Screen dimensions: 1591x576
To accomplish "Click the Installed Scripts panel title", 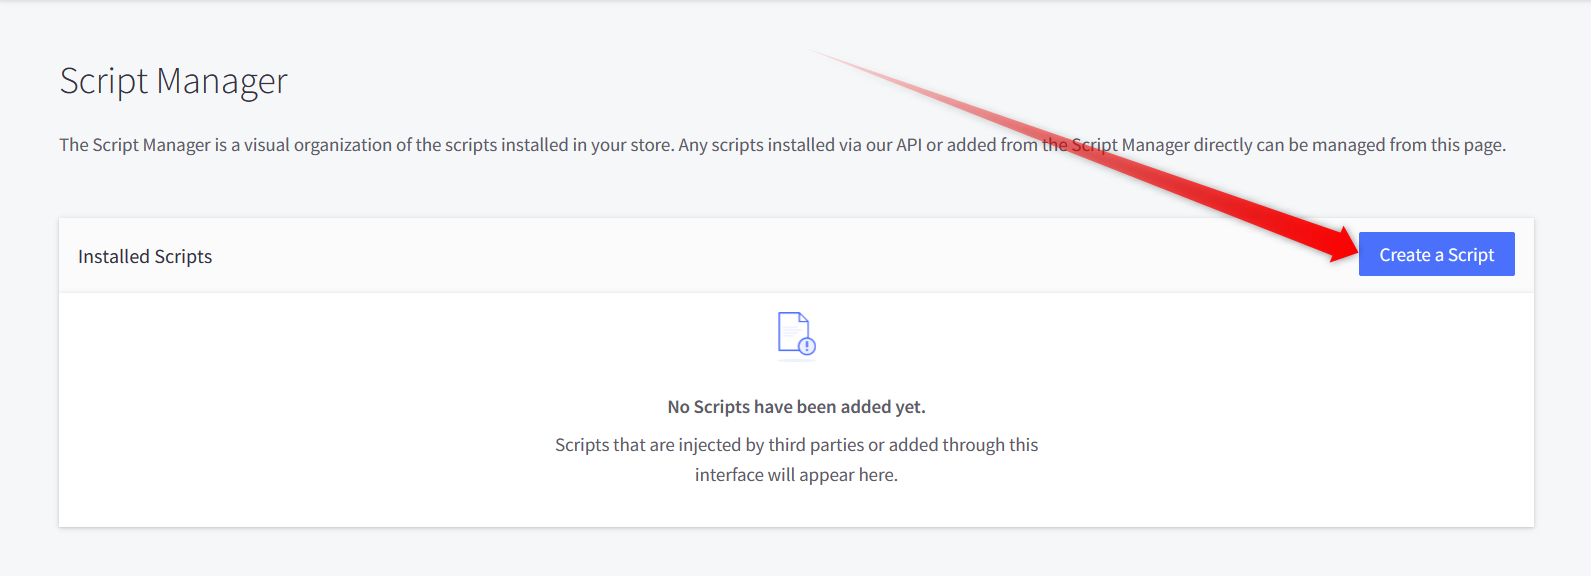I will click(x=145, y=256).
